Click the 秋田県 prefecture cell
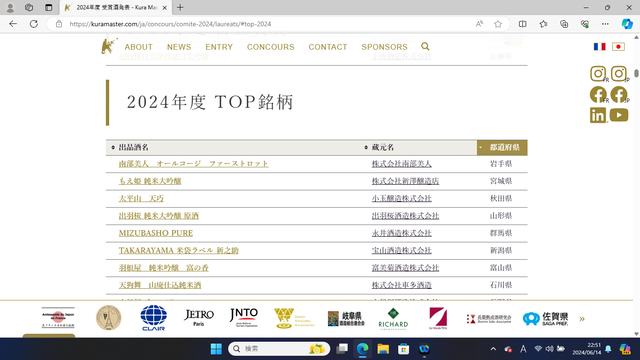Image resolution: width=640 pixels, height=360 pixels. pos(501,198)
